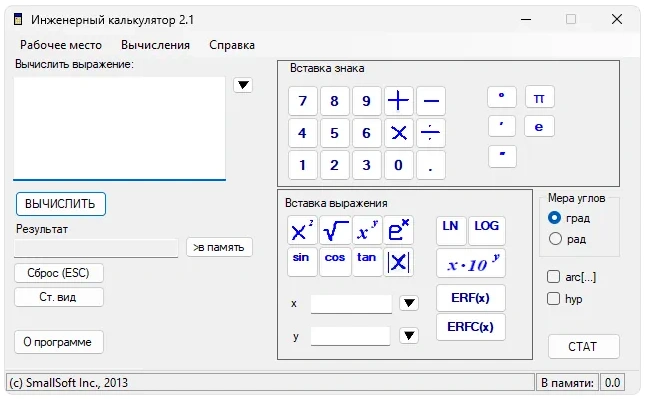
Task: Click the ВЫЧИСЛИТЬ button
Action: (x=61, y=204)
